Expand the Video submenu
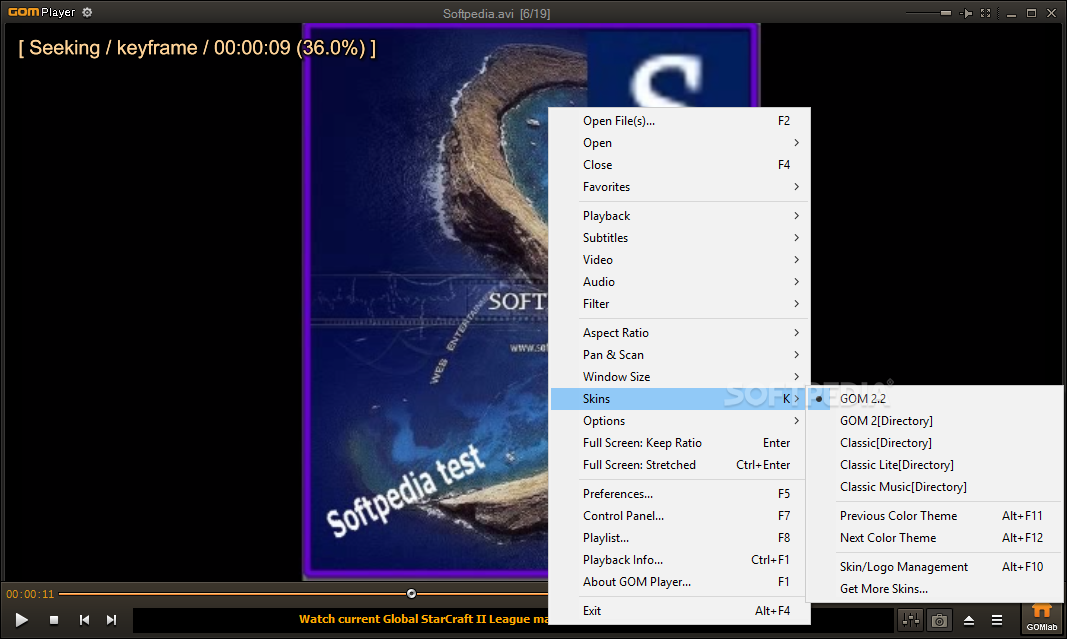 pyautogui.click(x=679, y=259)
